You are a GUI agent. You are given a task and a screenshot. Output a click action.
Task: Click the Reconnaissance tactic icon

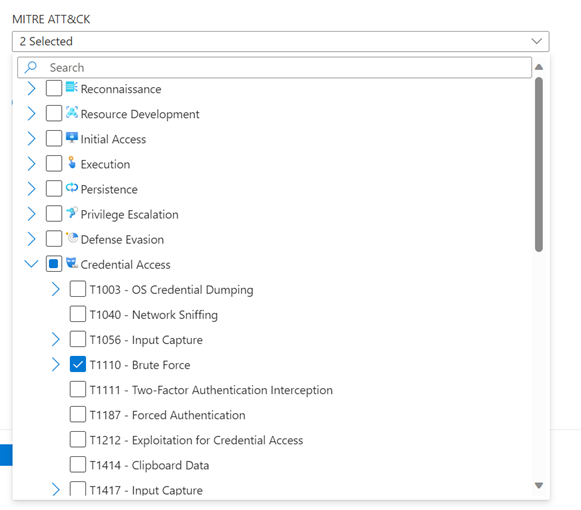(72, 87)
